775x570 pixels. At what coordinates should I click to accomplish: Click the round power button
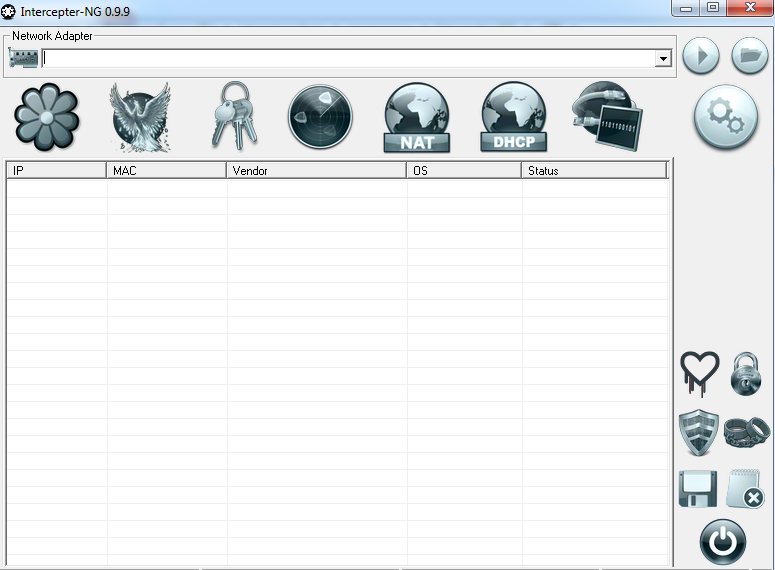click(723, 542)
